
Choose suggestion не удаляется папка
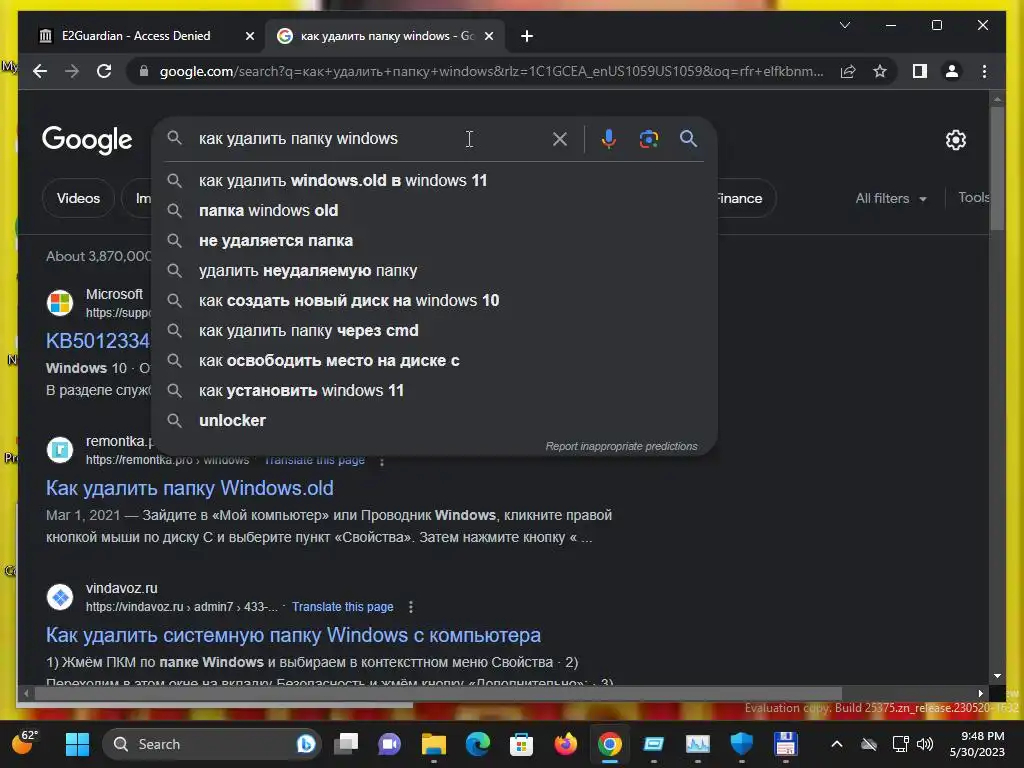click(x=434, y=240)
